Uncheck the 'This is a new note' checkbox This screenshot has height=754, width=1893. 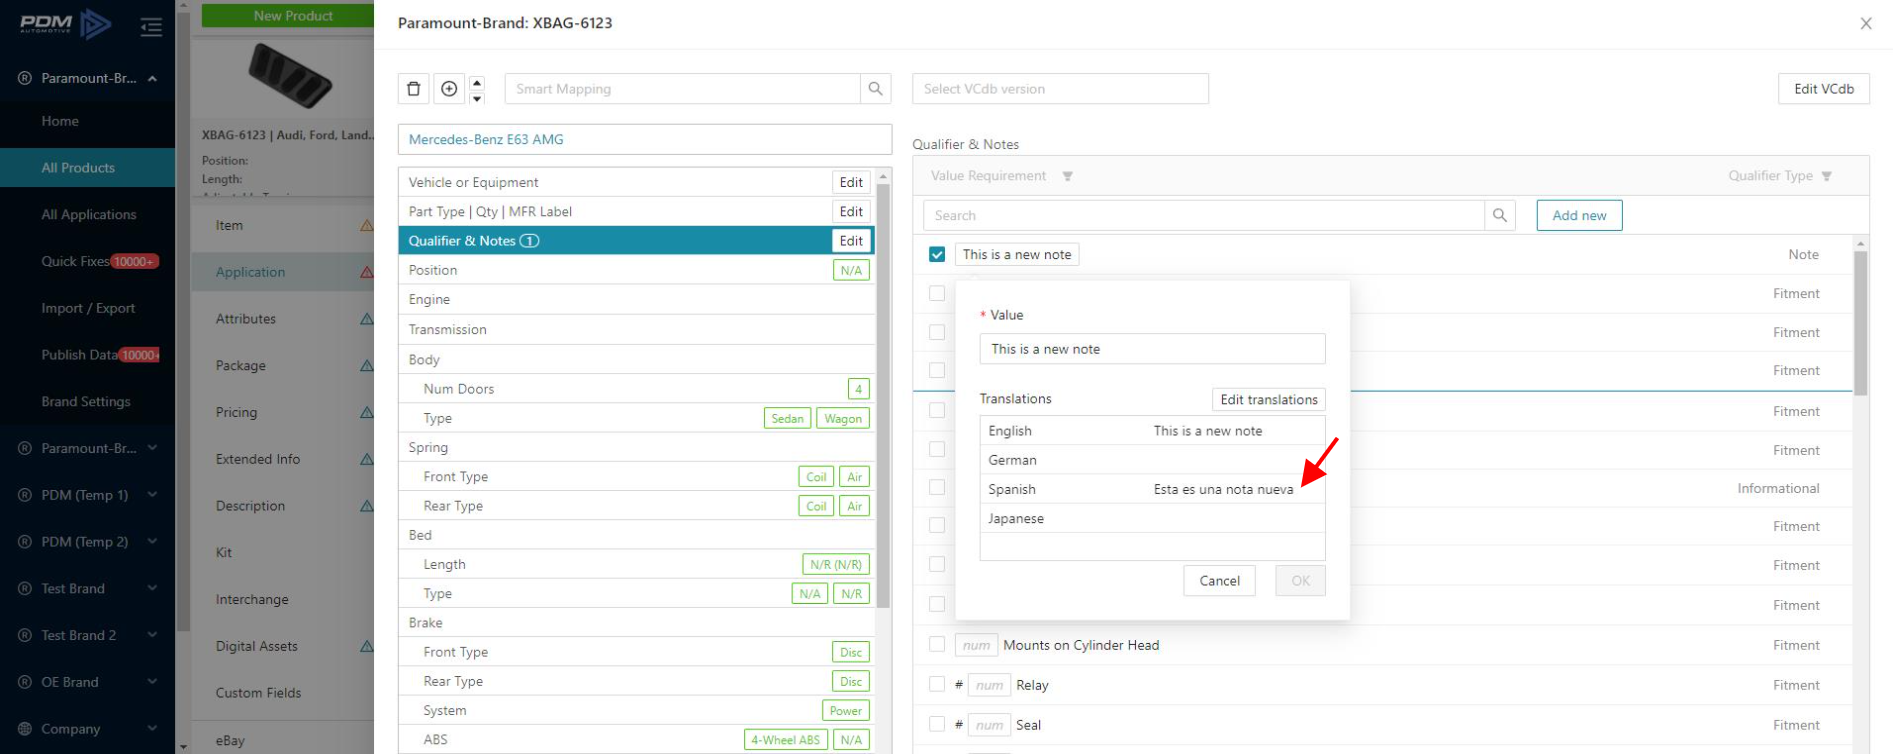click(x=937, y=254)
